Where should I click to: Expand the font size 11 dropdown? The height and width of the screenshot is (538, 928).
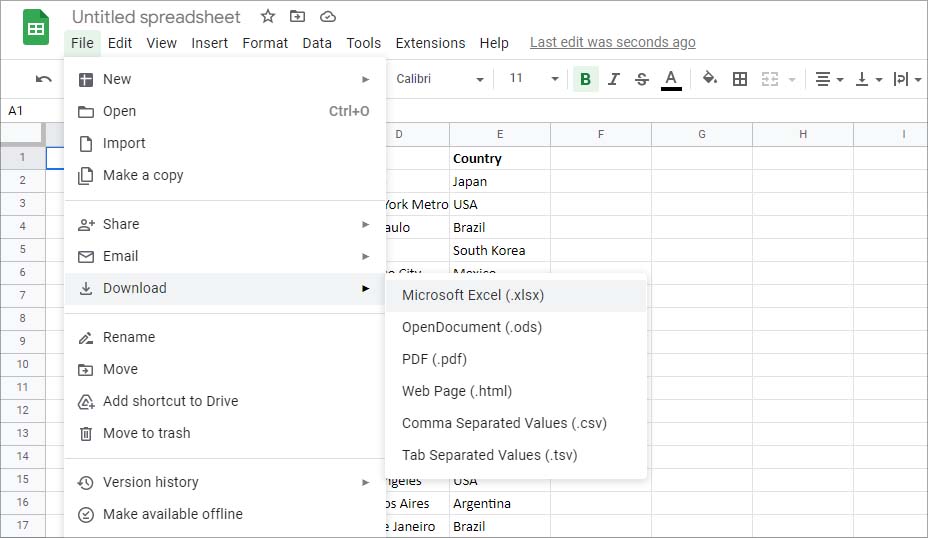pyautogui.click(x=533, y=79)
